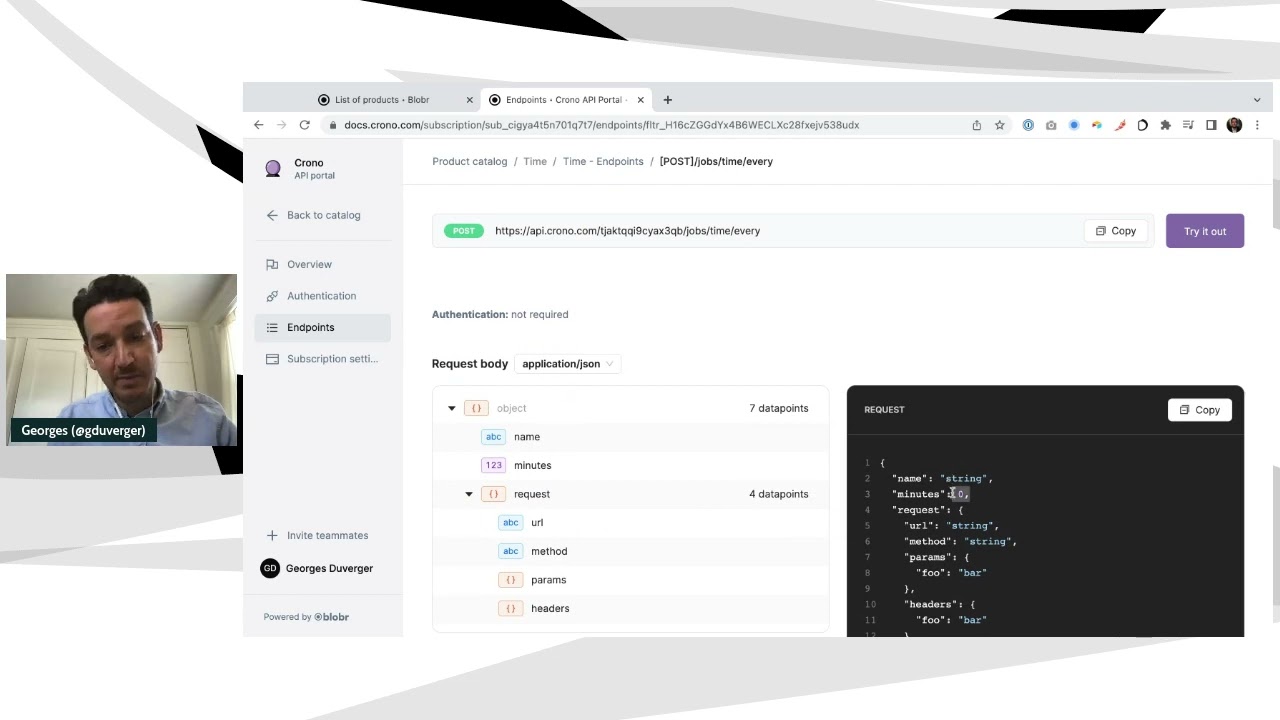Click the Georges Duverger user name
The width and height of the screenshot is (1280, 720).
tap(329, 568)
